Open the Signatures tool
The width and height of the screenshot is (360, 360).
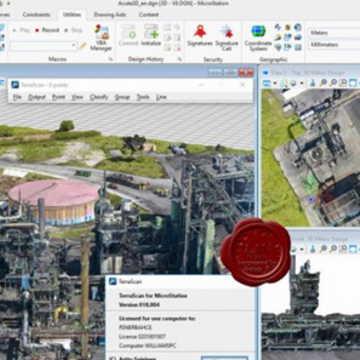point(200,35)
